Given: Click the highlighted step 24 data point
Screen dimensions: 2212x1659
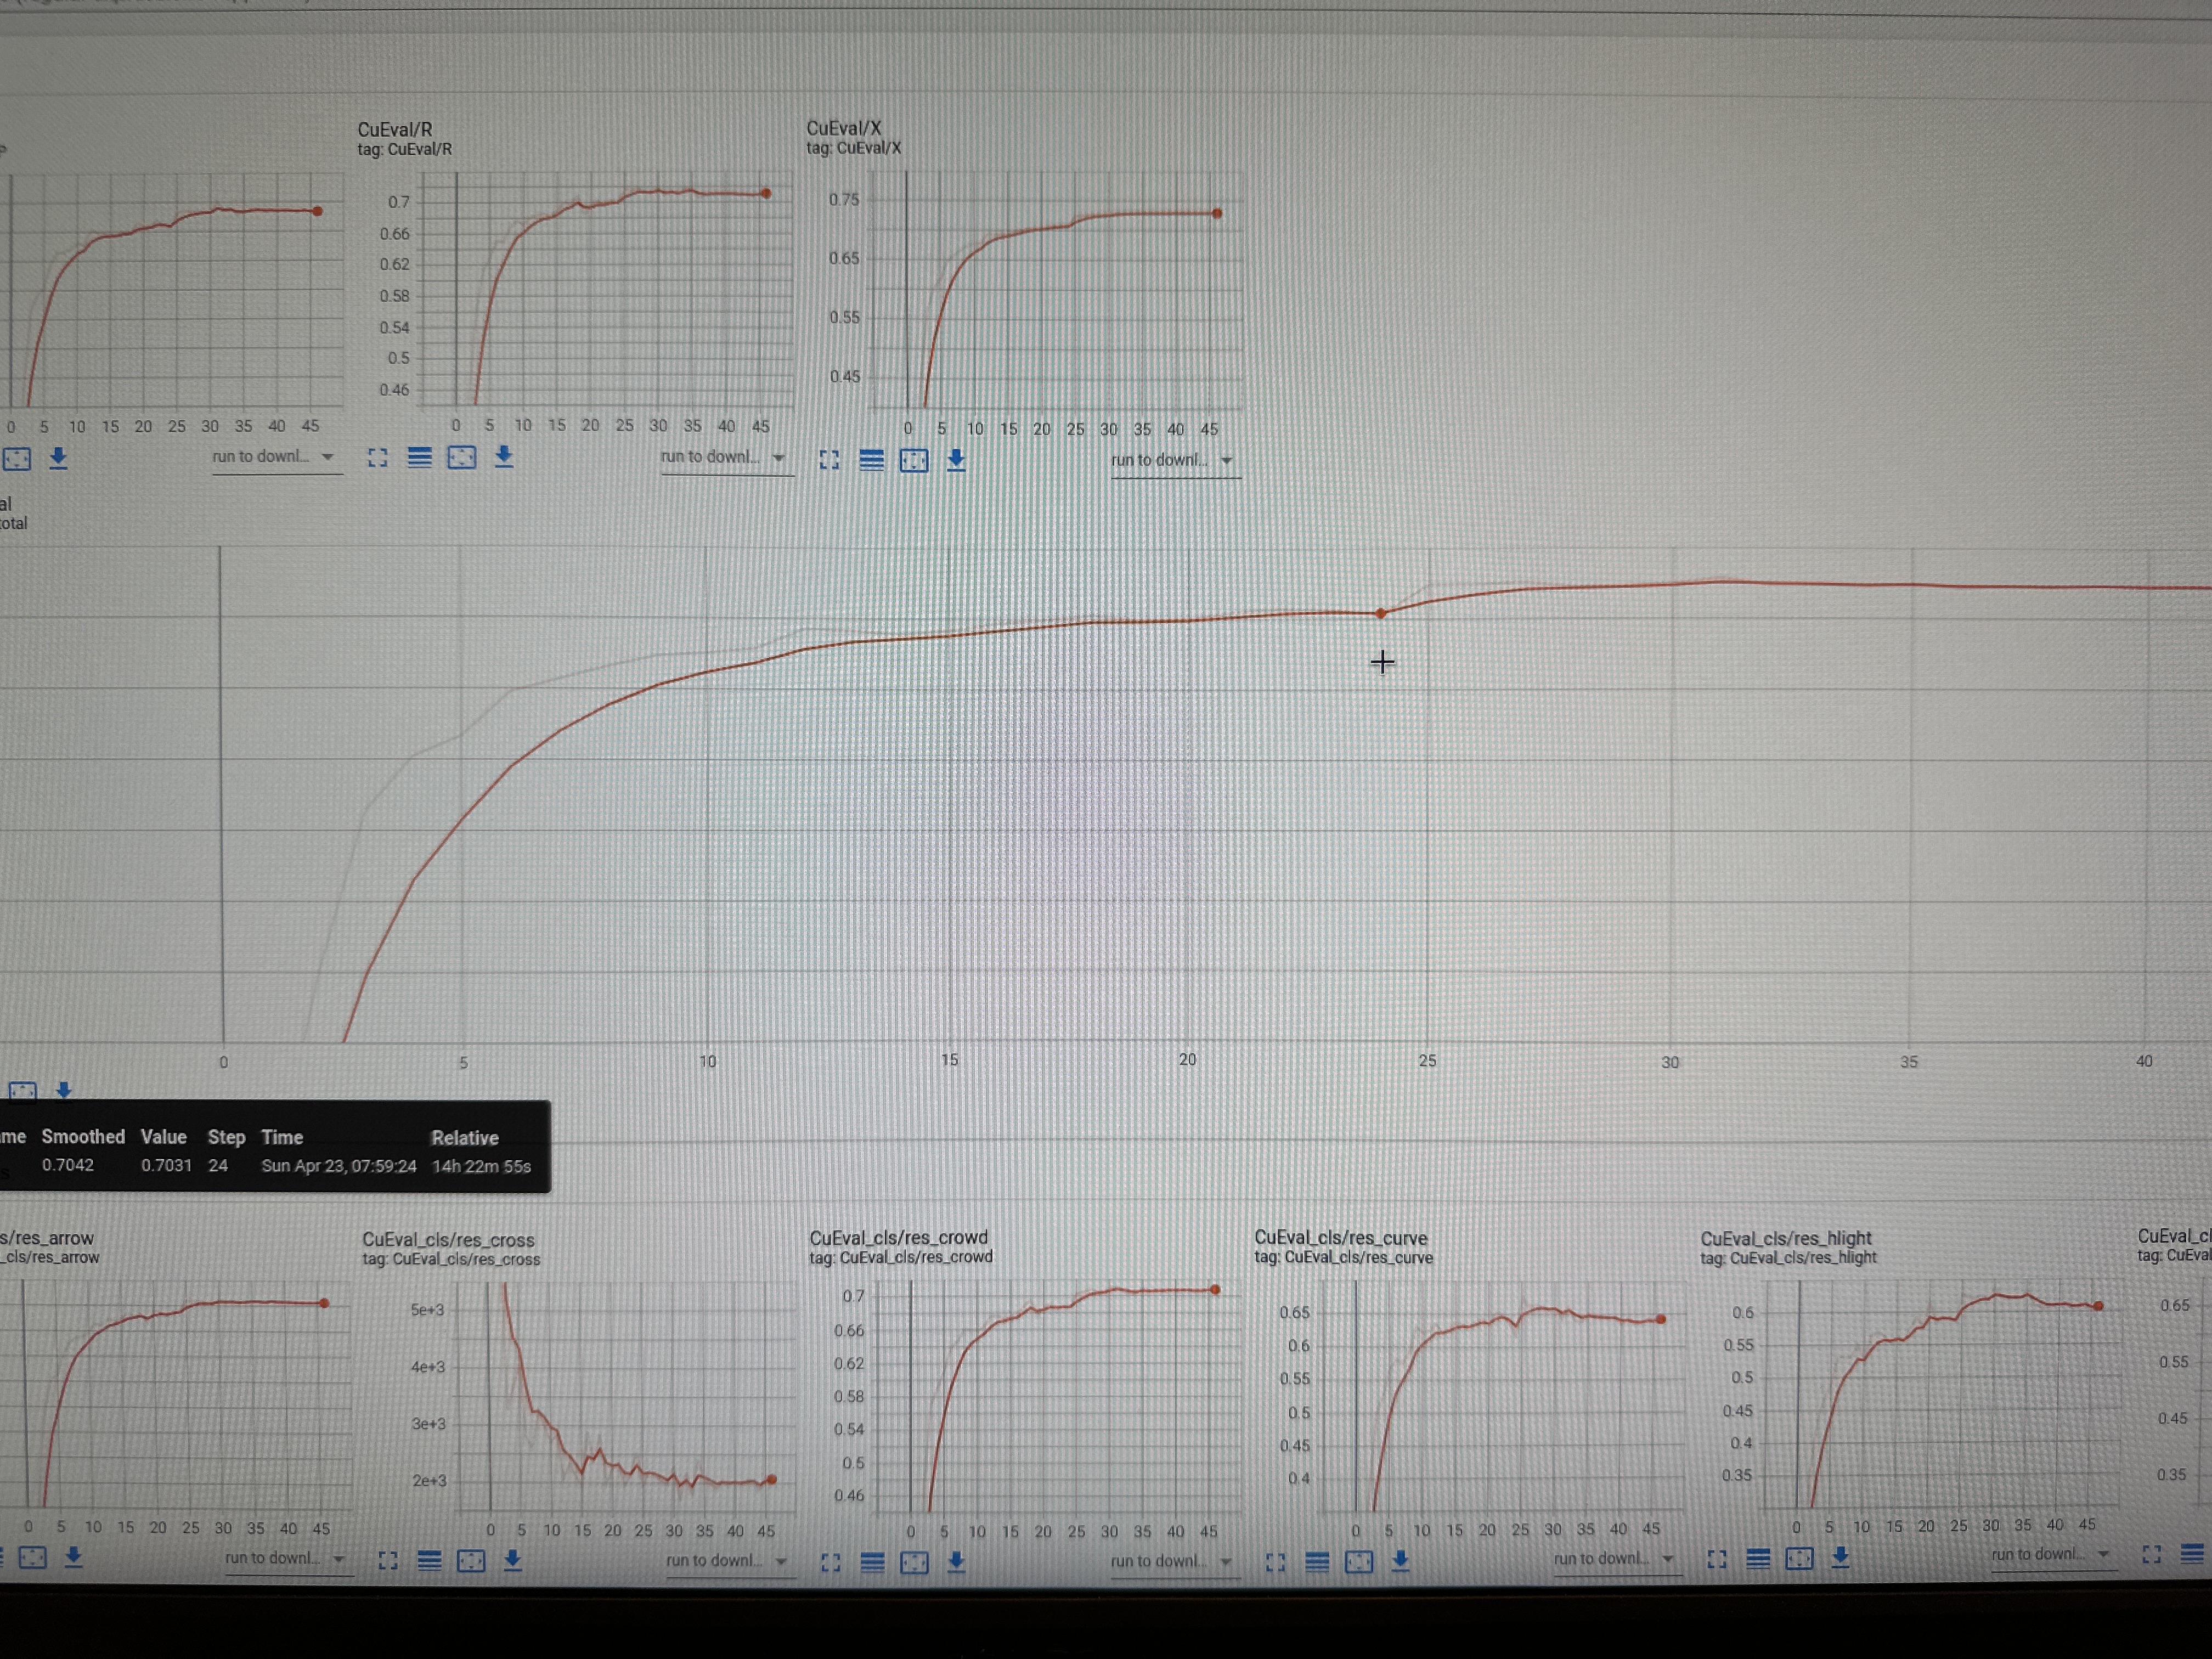Looking at the screenshot, I should pos(1381,614).
